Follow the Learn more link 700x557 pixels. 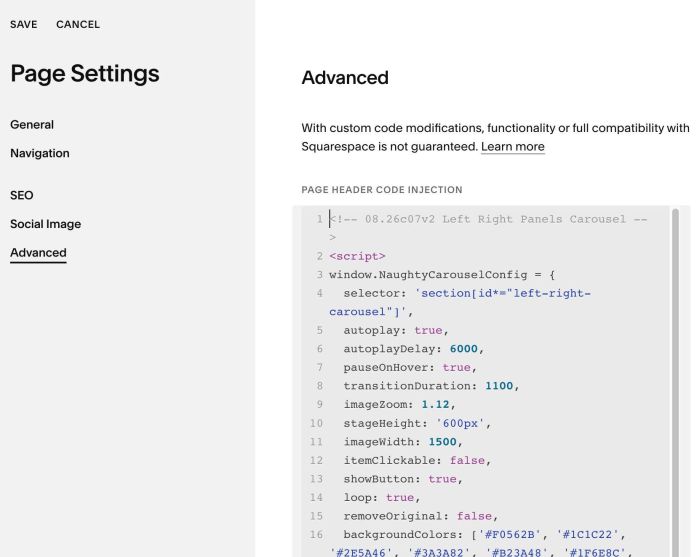(x=512, y=146)
